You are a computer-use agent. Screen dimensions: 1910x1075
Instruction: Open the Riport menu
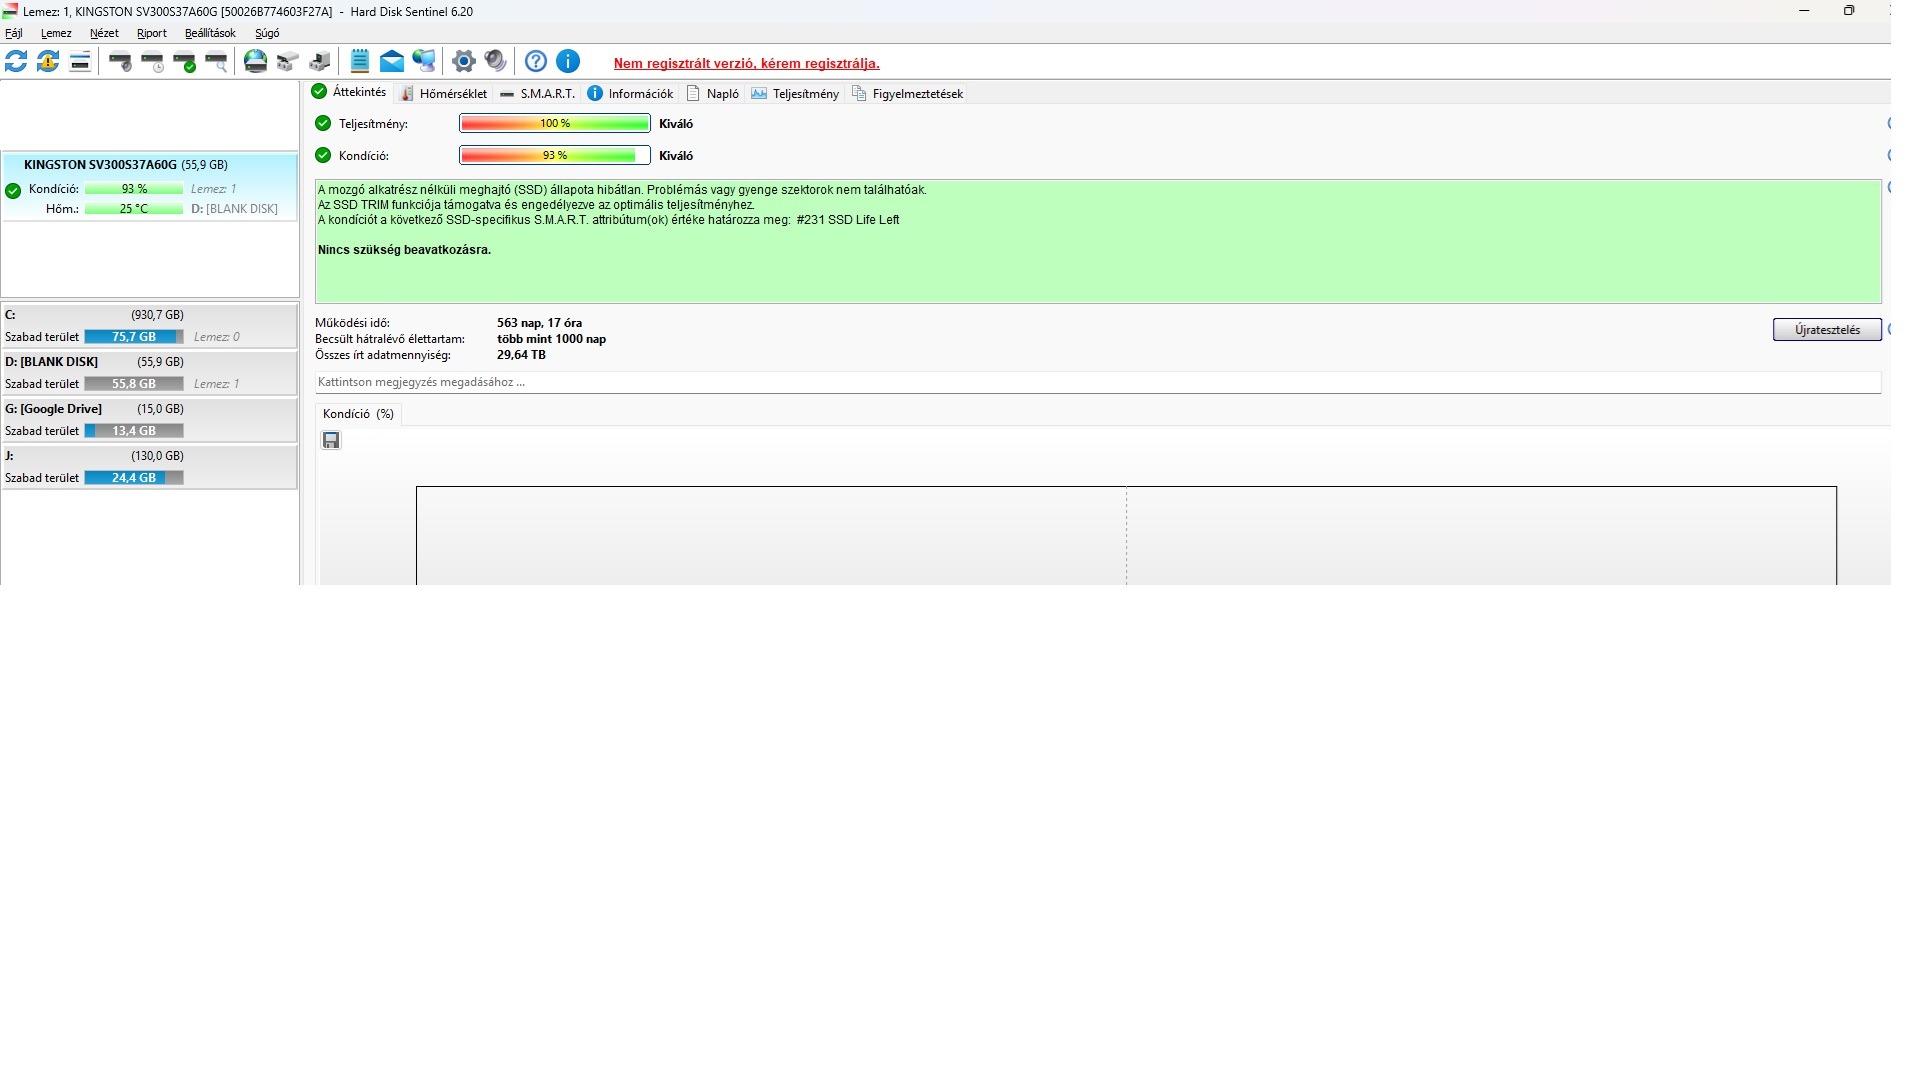(x=152, y=33)
